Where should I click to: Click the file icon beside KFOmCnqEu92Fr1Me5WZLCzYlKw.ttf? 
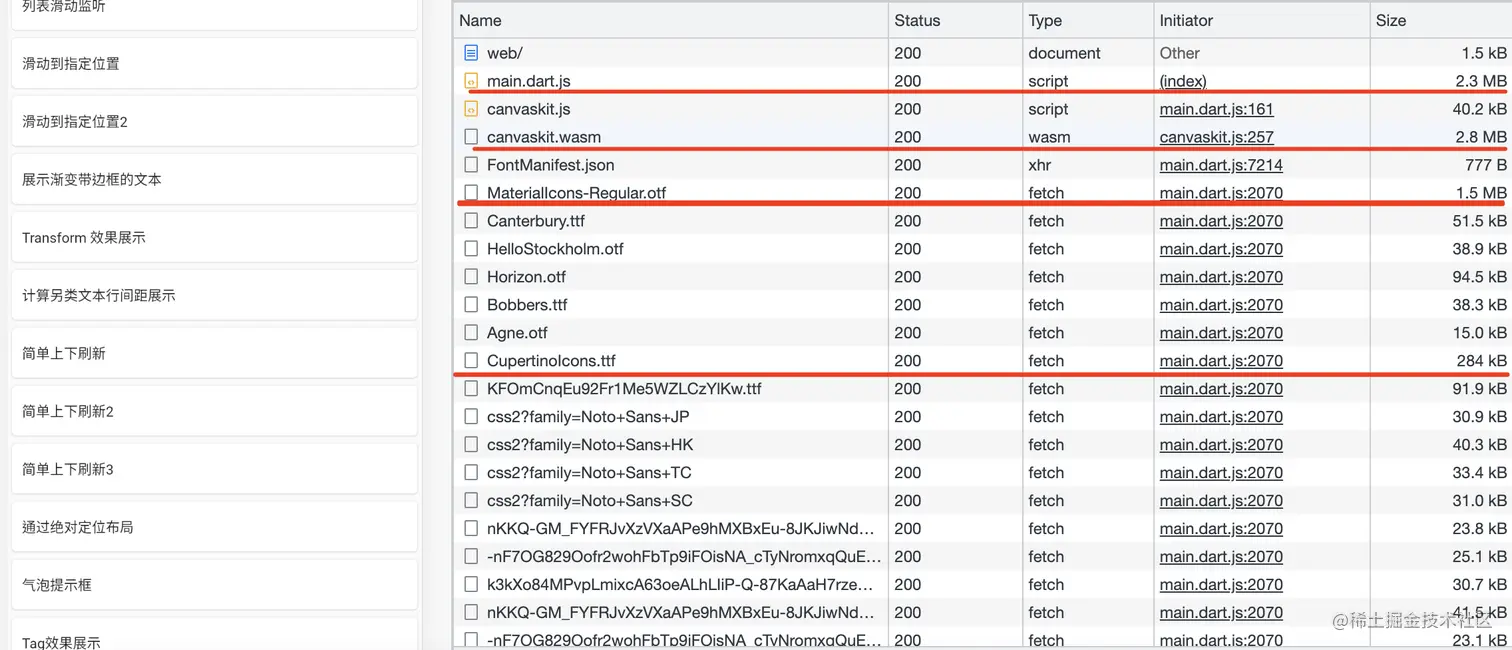(471, 389)
